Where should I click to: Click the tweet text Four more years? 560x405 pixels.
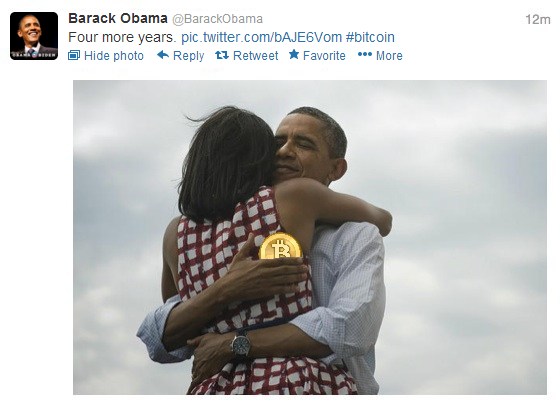[x=122, y=37]
